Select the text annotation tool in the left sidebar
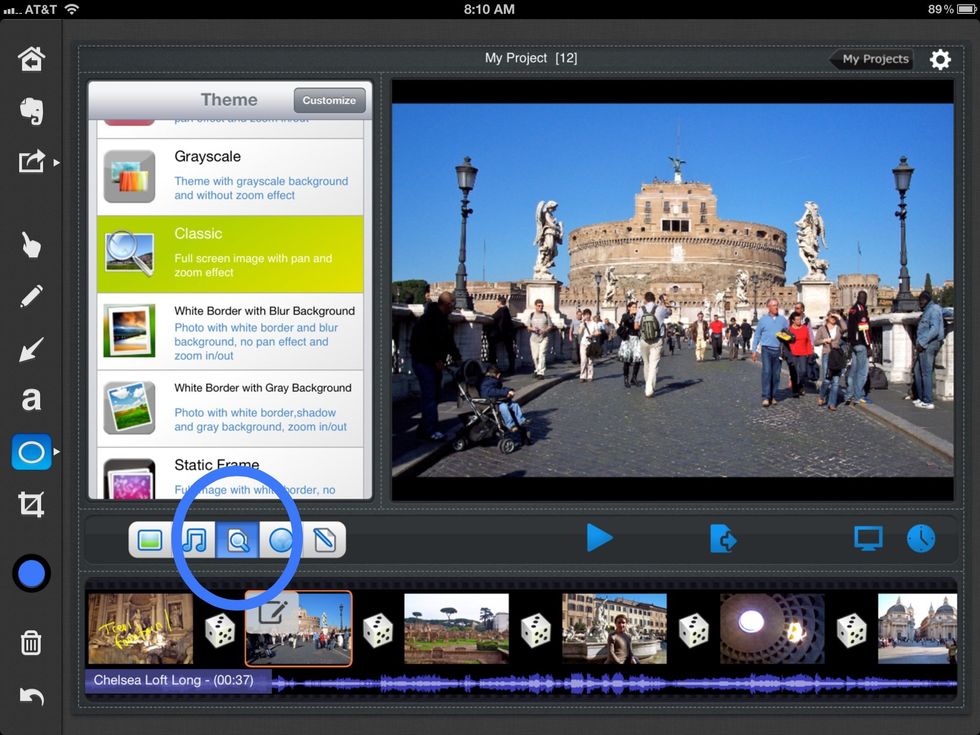Viewport: 980px width, 735px height. [31, 398]
